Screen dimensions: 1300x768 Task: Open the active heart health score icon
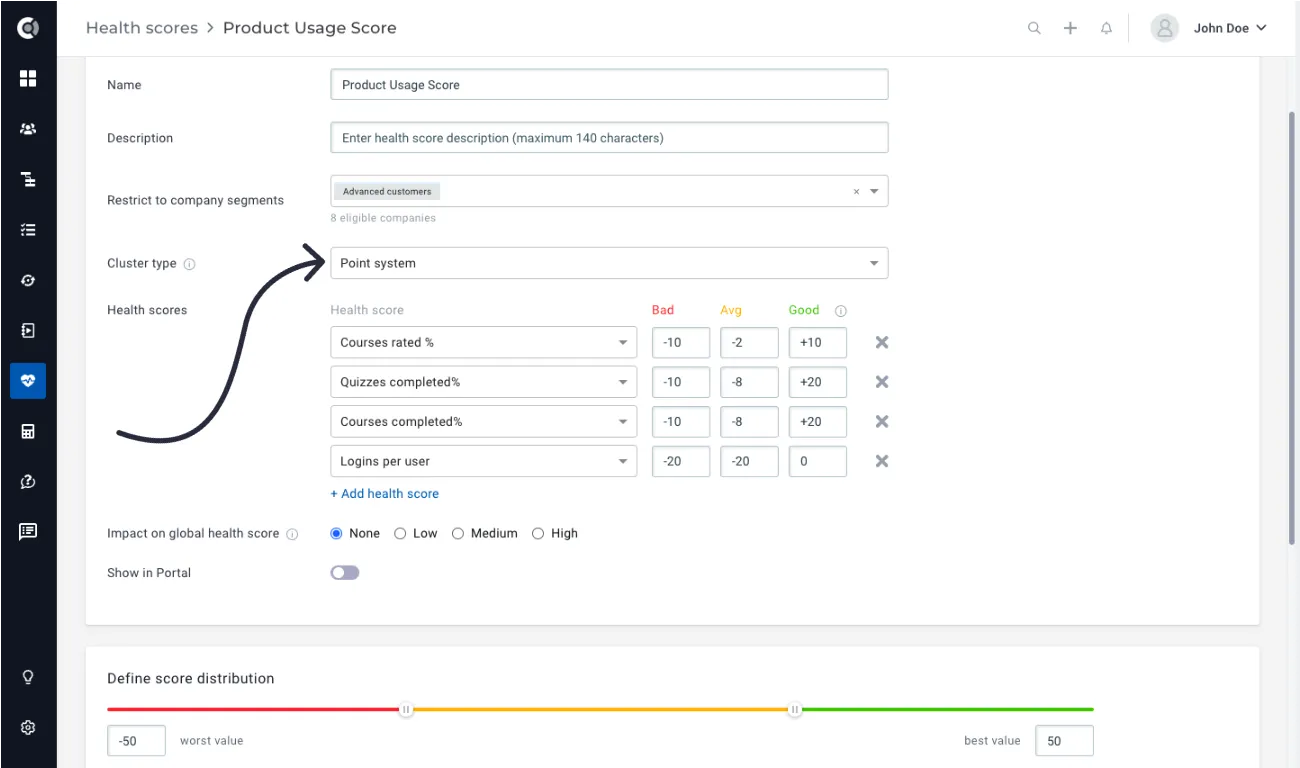point(28,380)
